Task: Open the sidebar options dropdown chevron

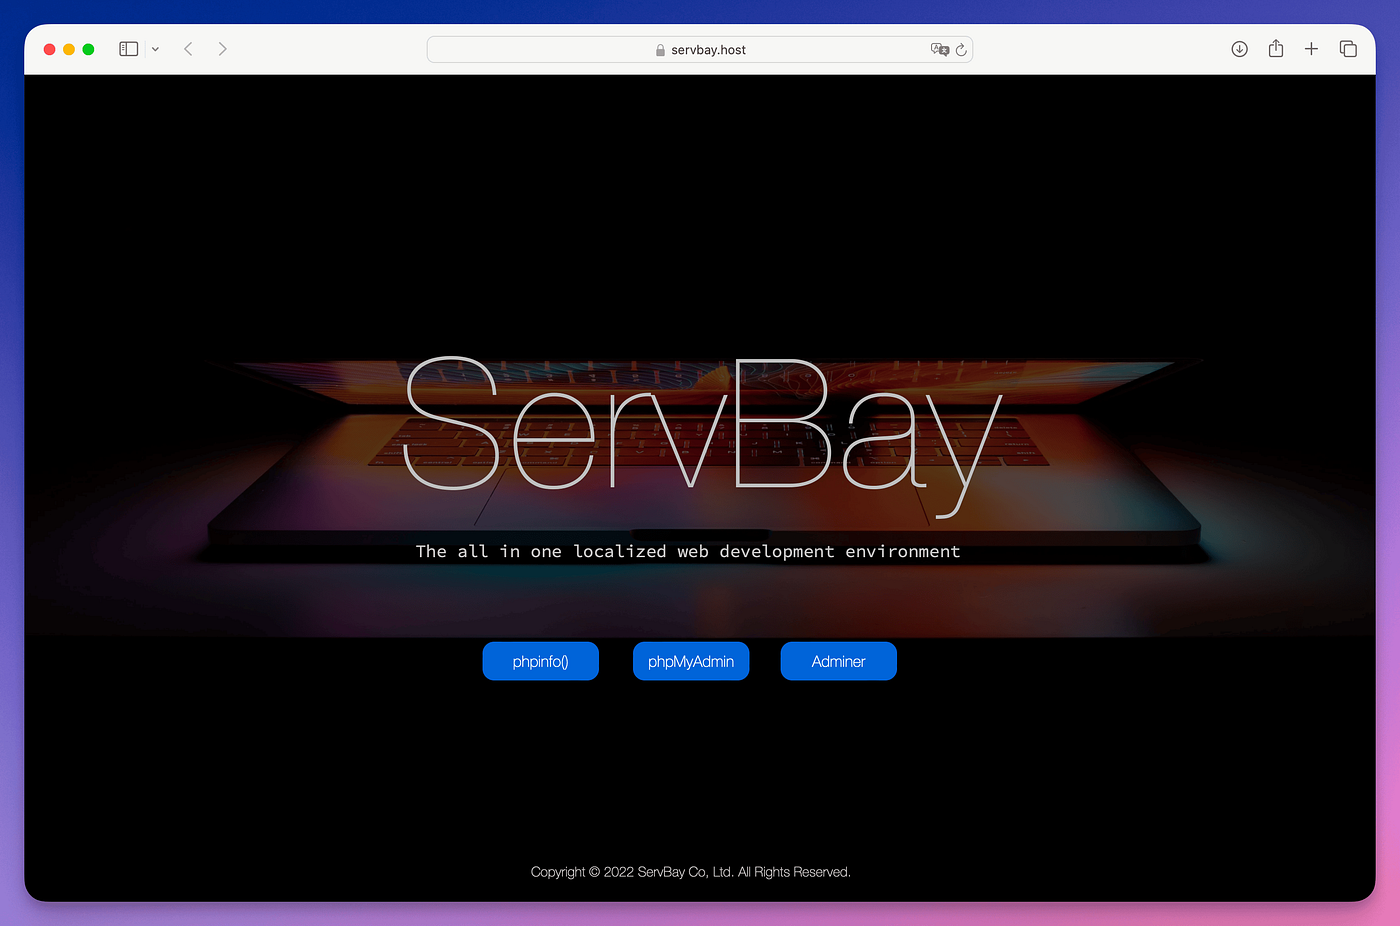Action: (x=155, y=49)
